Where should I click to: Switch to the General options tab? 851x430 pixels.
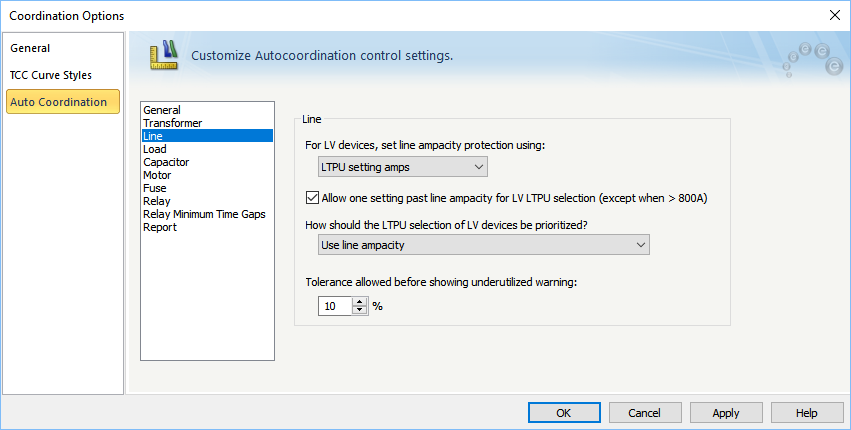click(x=30, y=48)
